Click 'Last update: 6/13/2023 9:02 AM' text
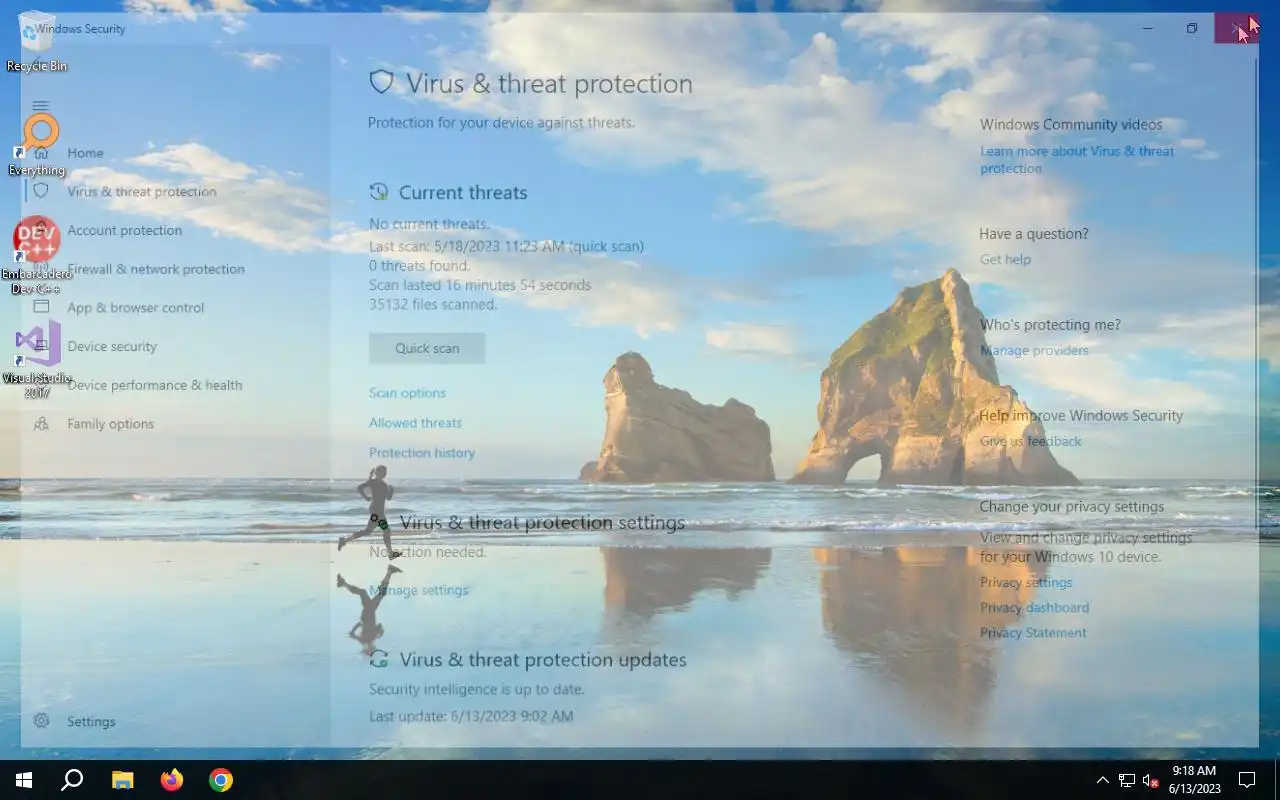This screenshot has height=800, width=1280. pos(471,716)
